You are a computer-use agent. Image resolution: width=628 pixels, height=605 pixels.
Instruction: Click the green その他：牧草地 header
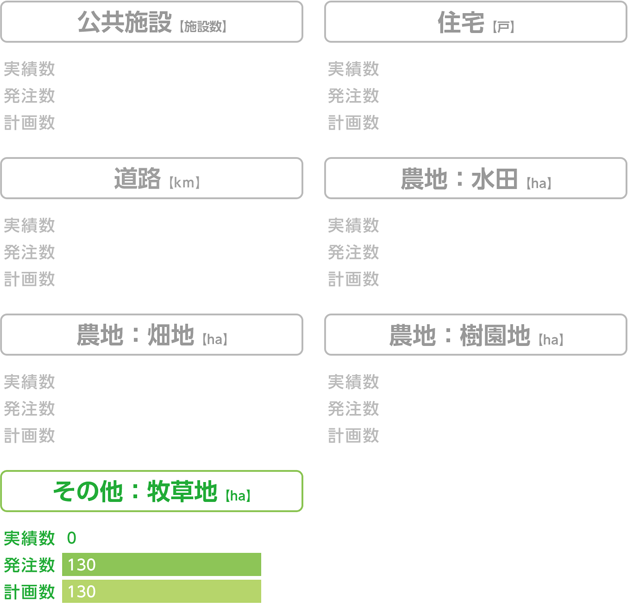tap(152, 491)
